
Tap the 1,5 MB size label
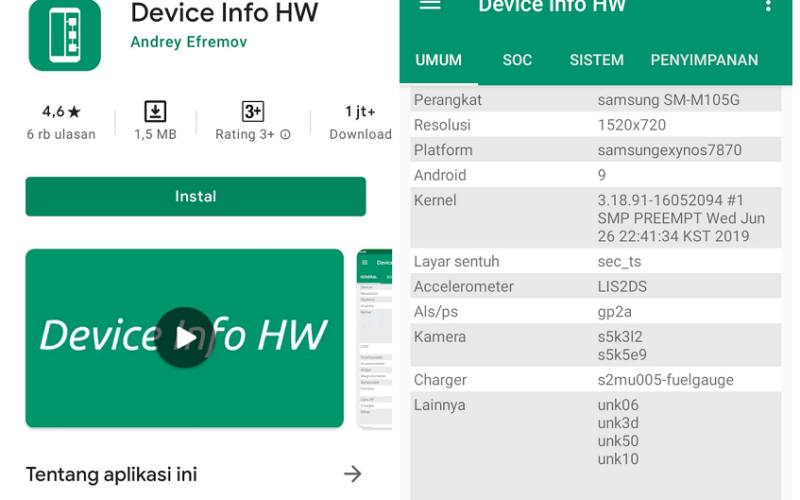coord(155,135)
